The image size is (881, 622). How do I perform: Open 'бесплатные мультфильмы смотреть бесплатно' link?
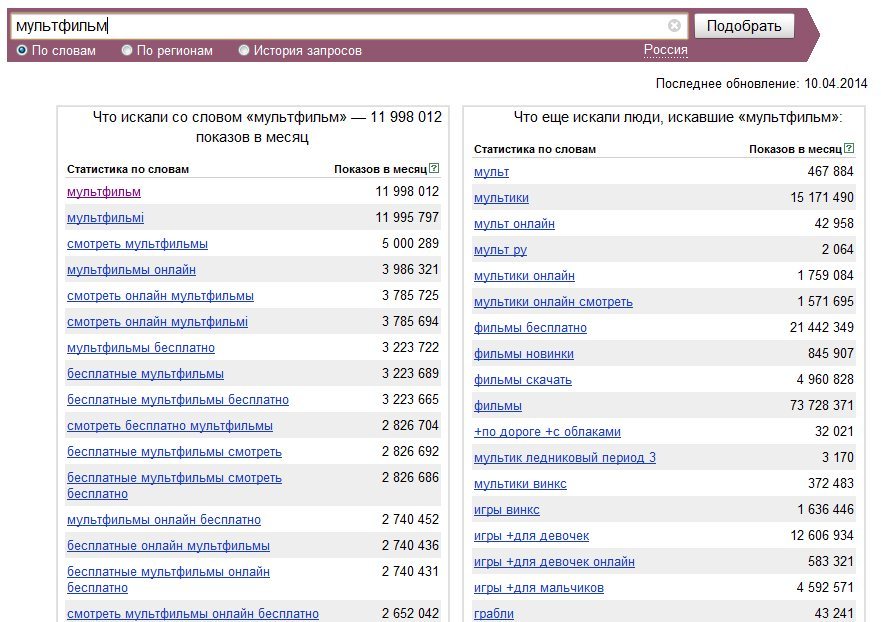pyautogui.click(x=174, y=485)
